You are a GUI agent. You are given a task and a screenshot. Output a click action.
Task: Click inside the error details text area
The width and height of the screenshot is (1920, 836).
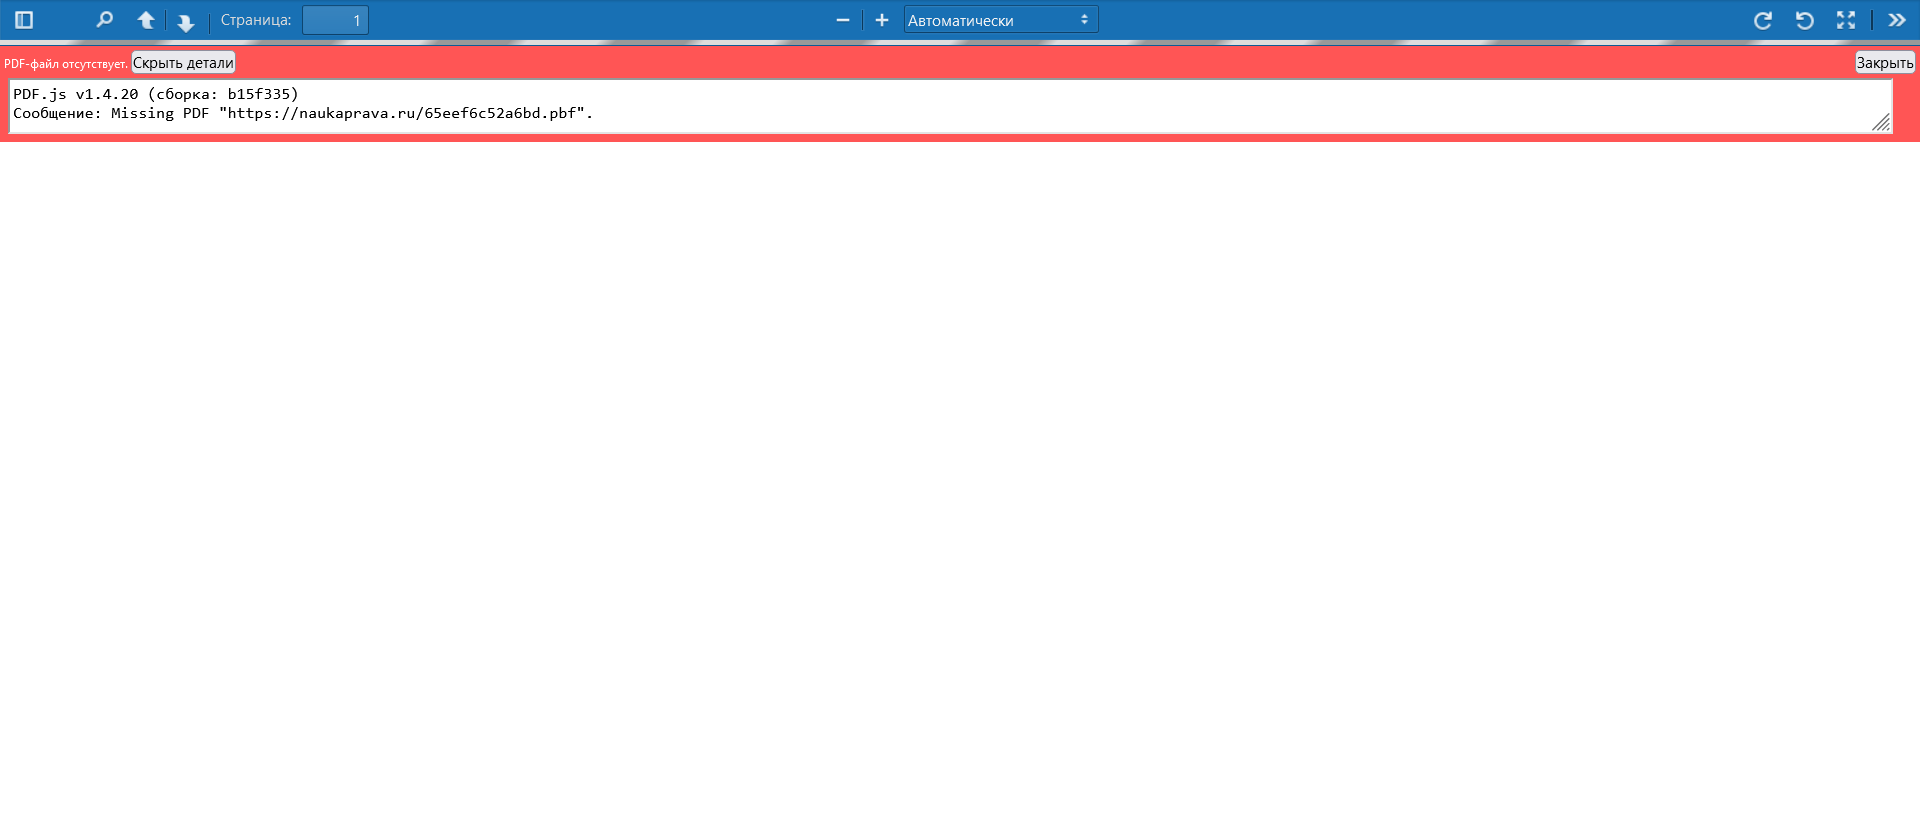tap(950, 106)
